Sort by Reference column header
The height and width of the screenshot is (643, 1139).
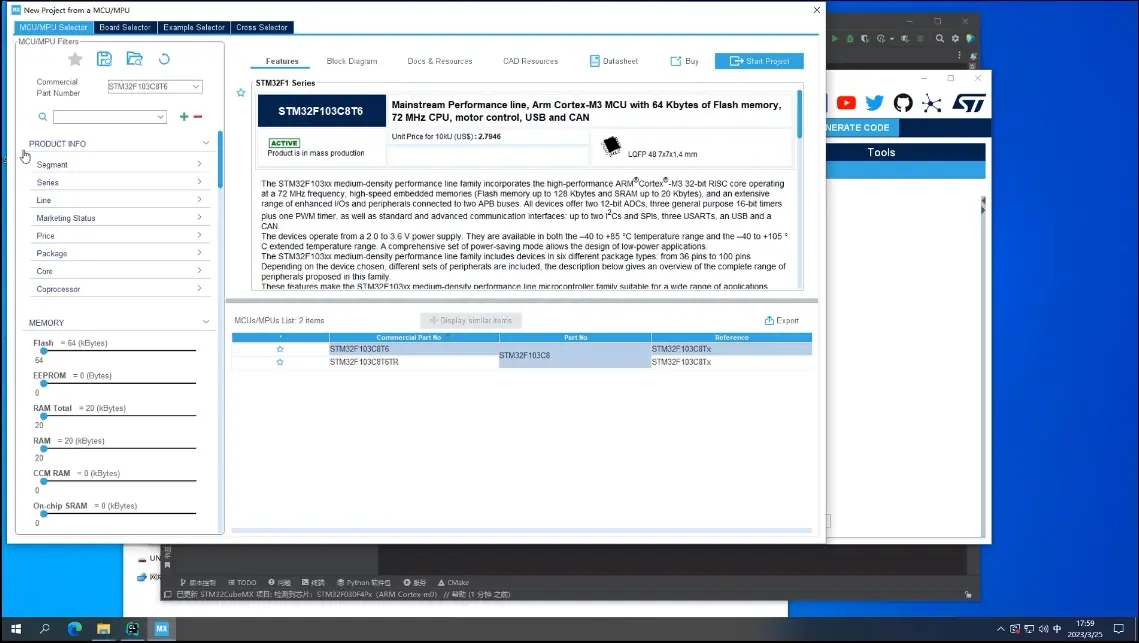[731, 337]
